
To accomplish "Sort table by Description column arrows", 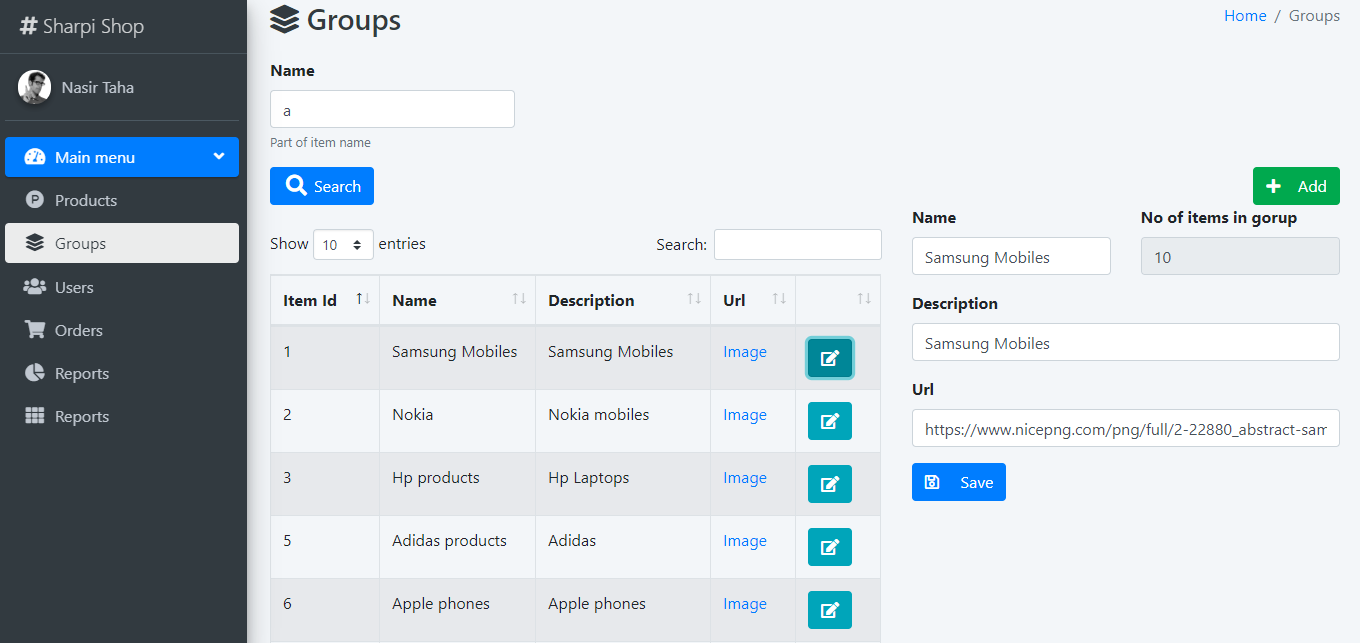I will [694, 300].
